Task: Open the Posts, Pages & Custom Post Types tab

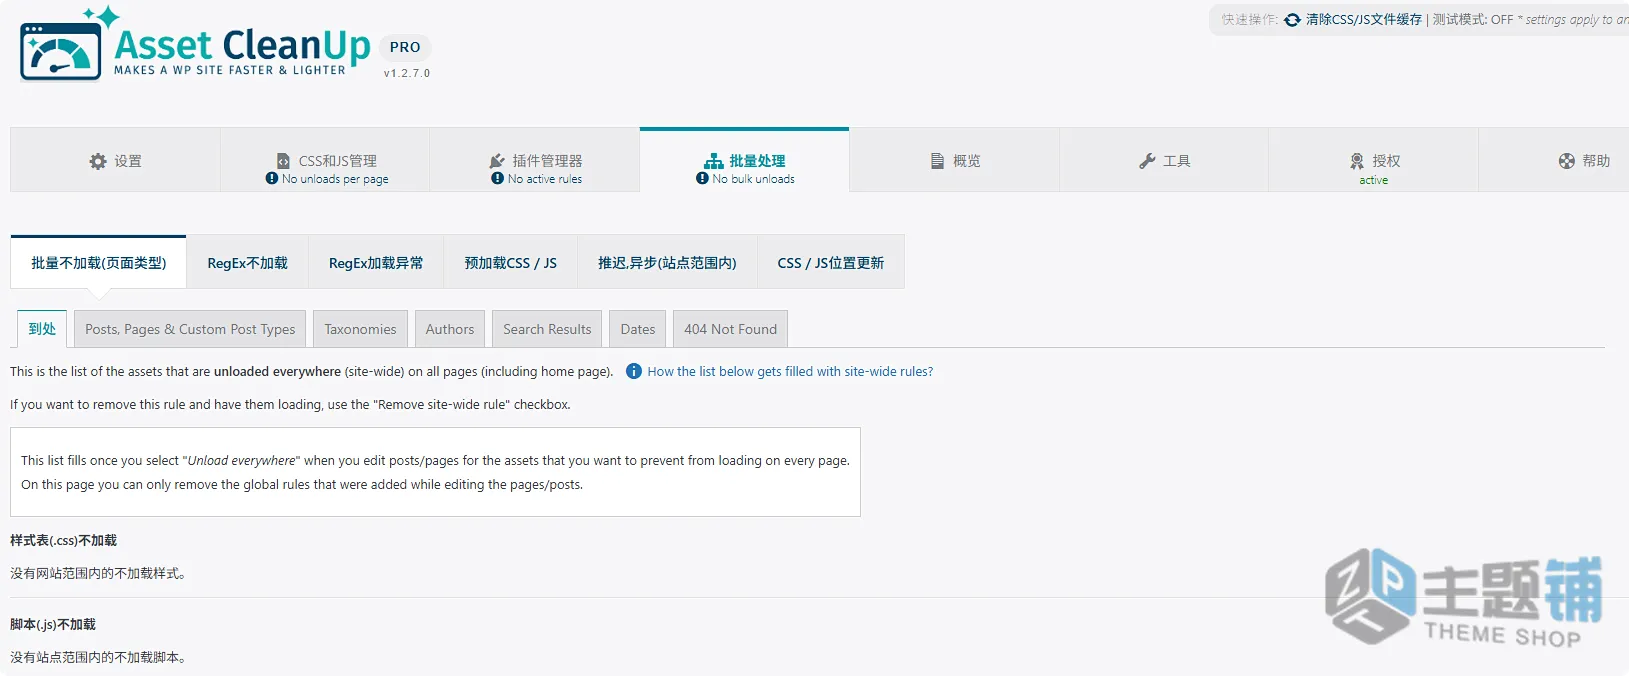Action: (x=190, y=329)
